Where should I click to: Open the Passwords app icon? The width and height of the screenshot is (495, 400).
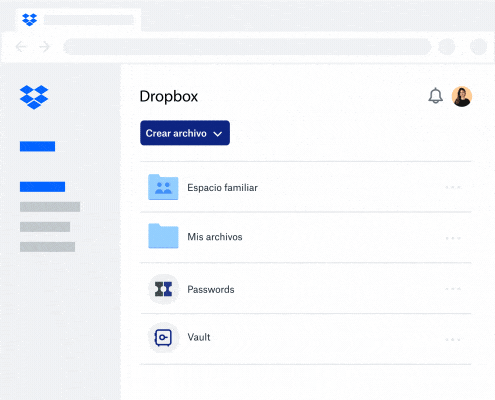[163, 289]
